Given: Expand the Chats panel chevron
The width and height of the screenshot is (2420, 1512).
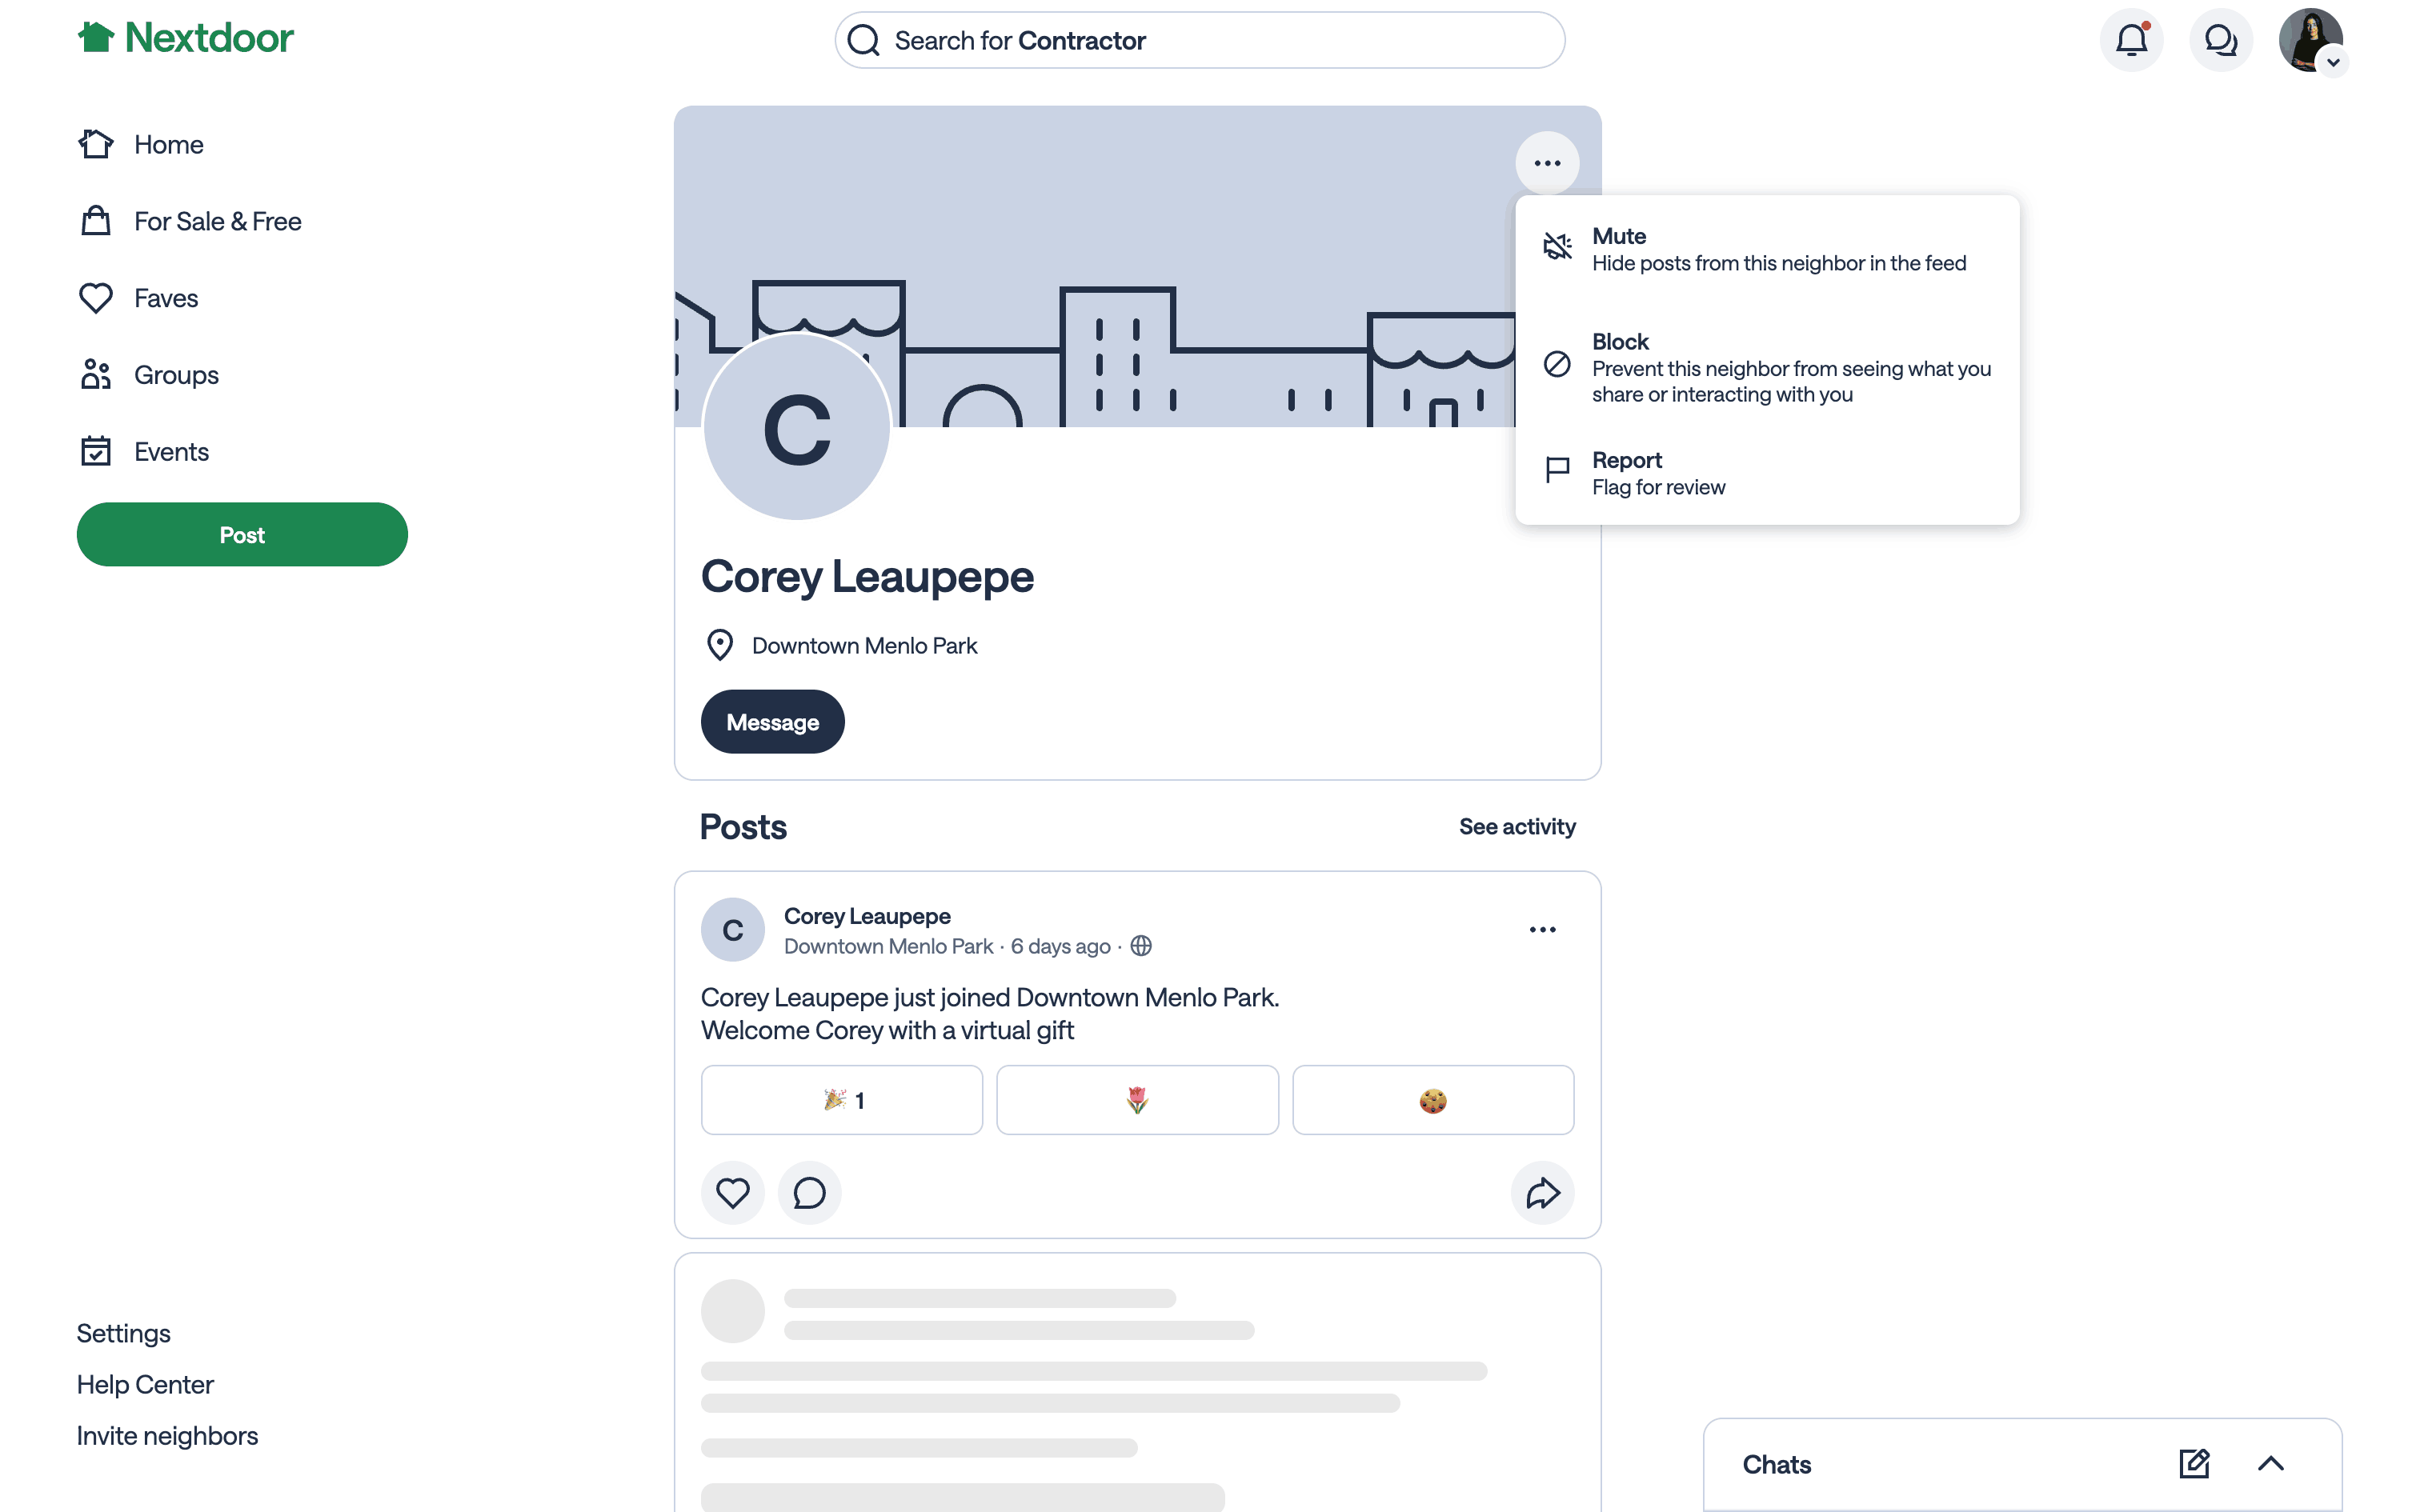Looking at the screenshot, I should pos(2270,1464).
